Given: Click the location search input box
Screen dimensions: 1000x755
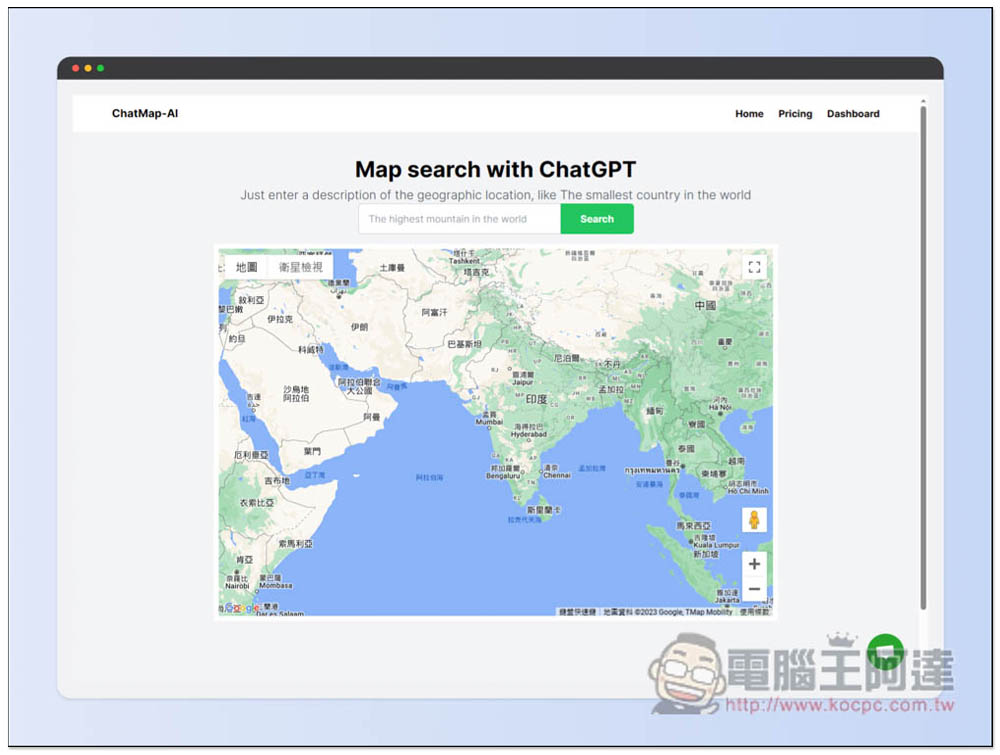Looking at the screenshot, I should 459,219.
